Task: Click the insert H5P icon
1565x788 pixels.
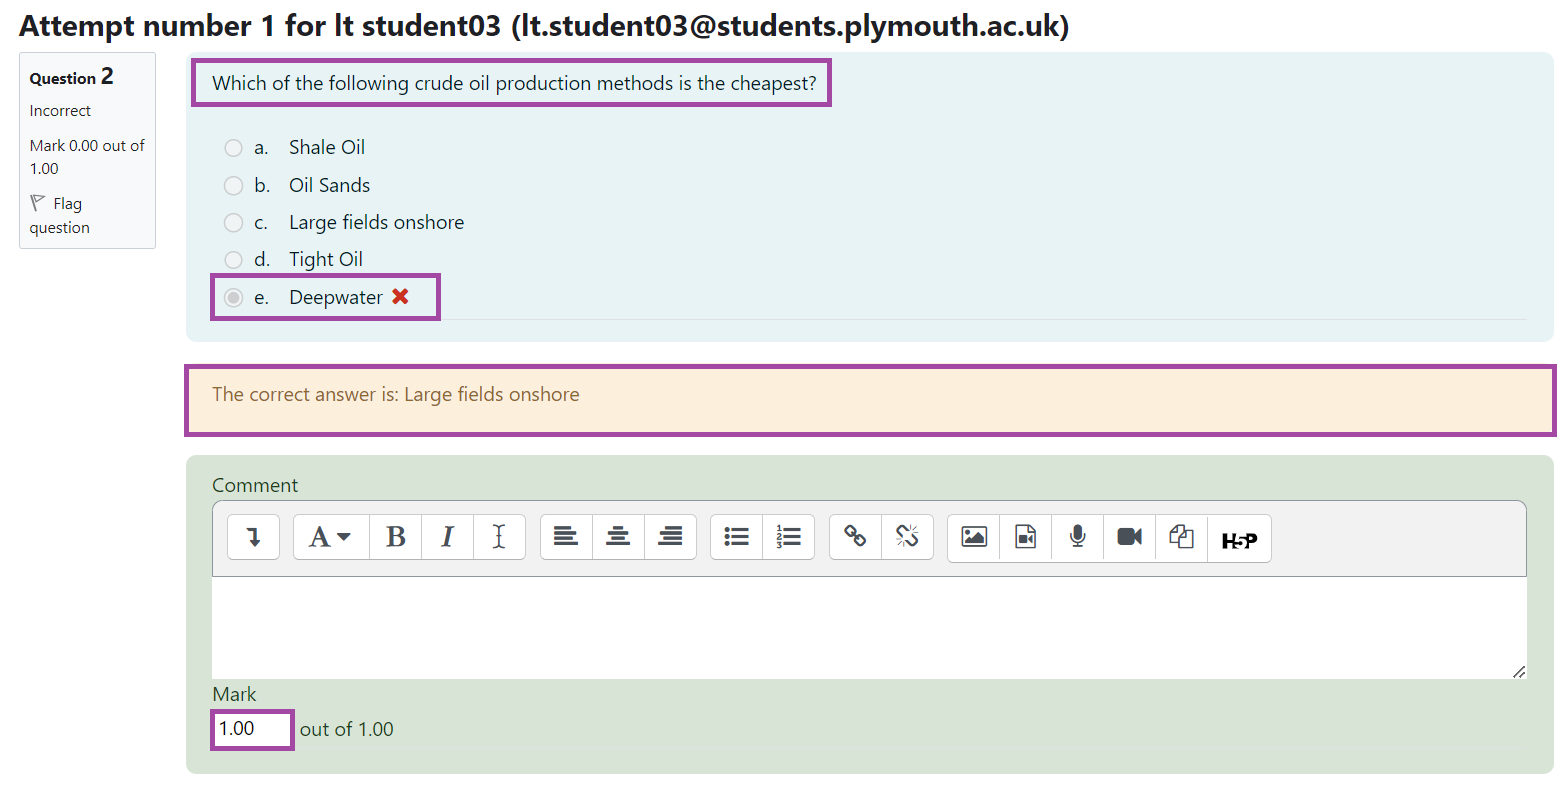Action: 1239,538
